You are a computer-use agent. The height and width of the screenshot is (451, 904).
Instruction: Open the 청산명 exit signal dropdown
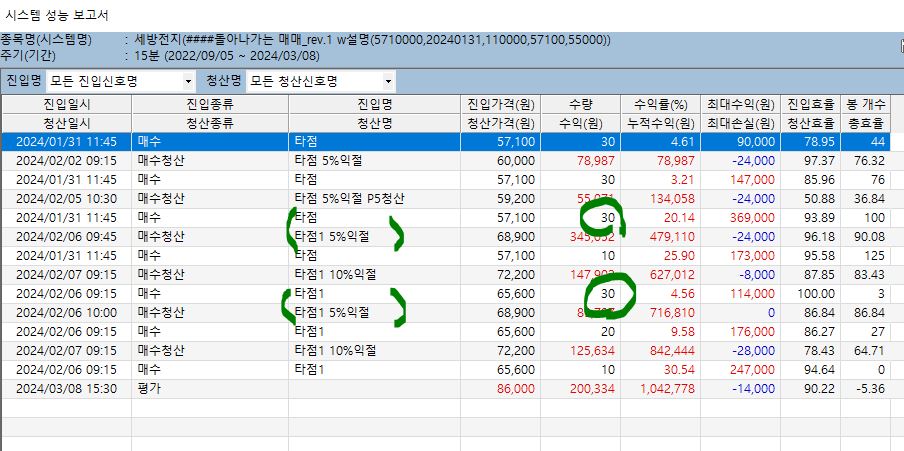pos(386,81)
